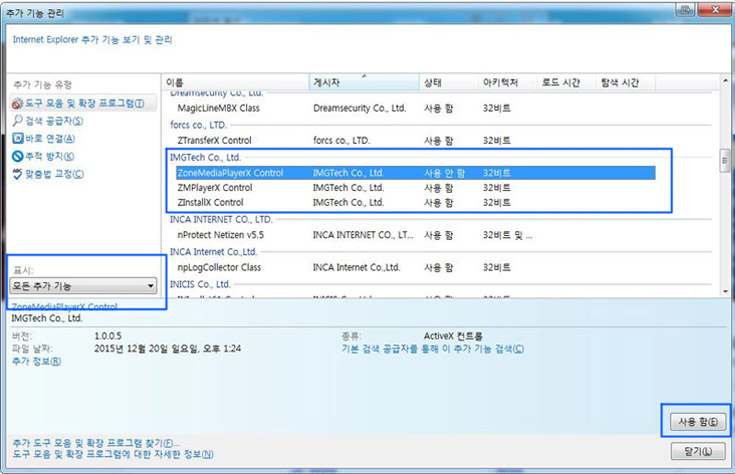735x474 pixels.
Task: Select the nProtect Netizen v5.5 add-on
Action: click(220, 234)
